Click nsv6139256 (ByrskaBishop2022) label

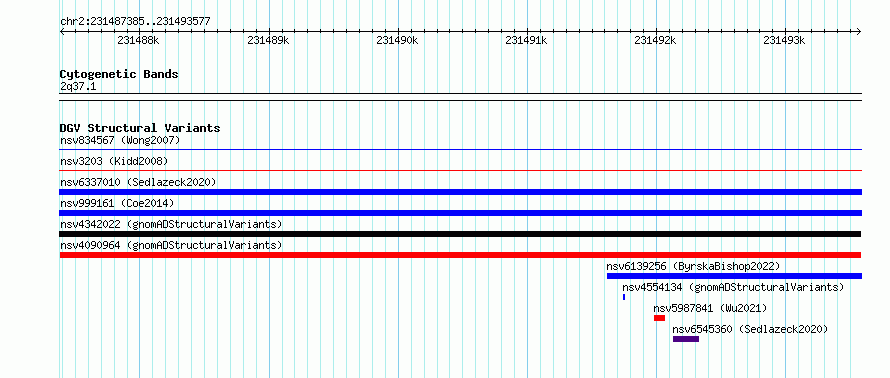pos(693,266)
